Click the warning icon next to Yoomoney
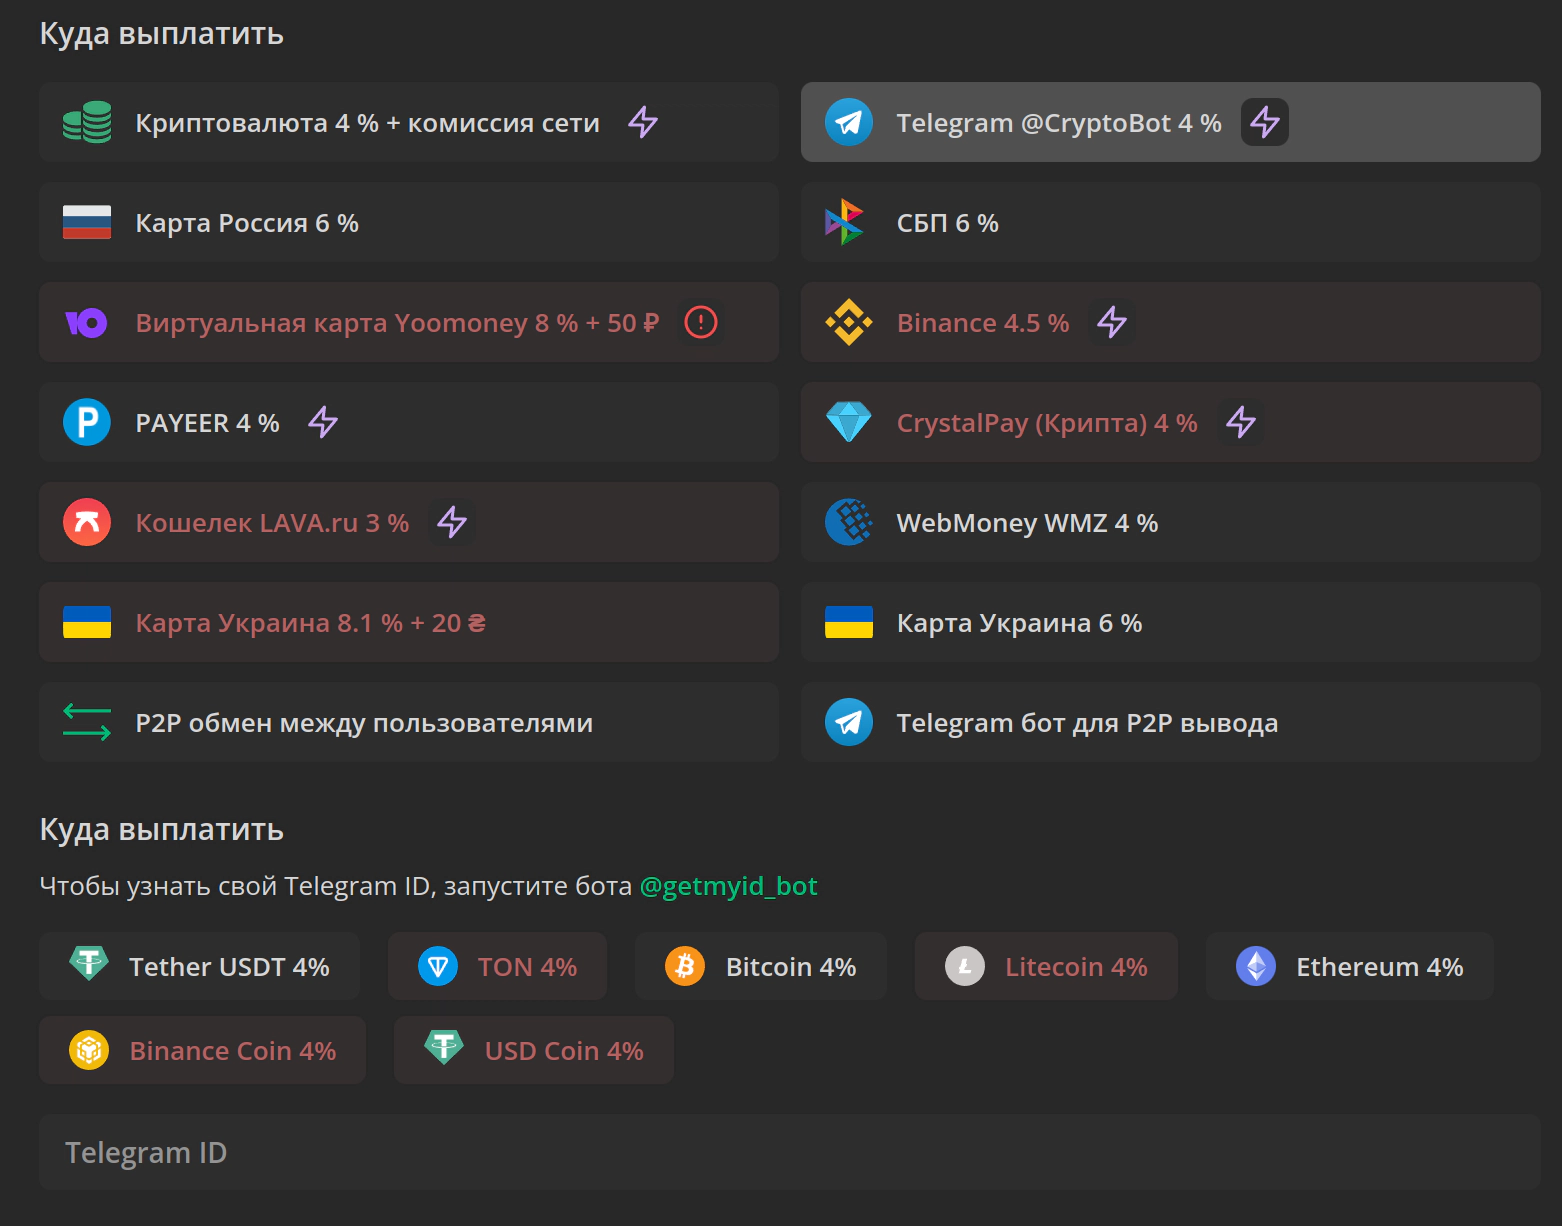Viewport: 1562px width, 1226px height. (x=701, y=322)
